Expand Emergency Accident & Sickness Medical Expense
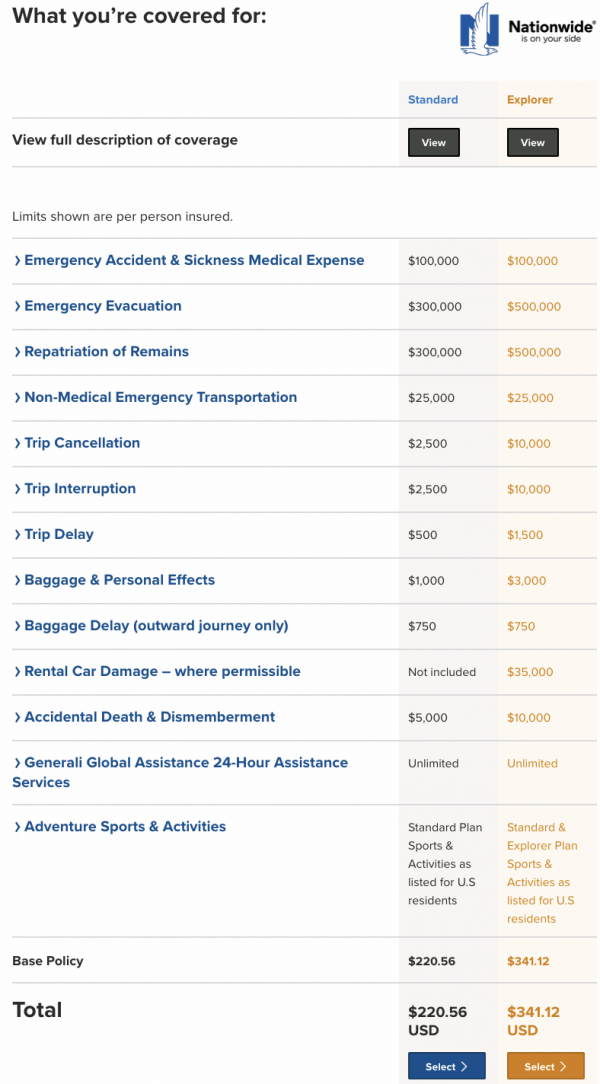600x1084 pixels. click(194, 260)
